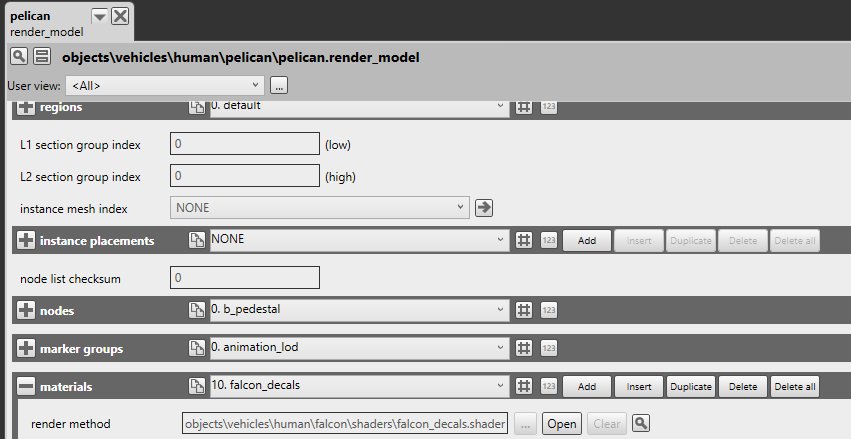Click the copy block icon in nodes row
851x439 pixels.
coord(197,311)
